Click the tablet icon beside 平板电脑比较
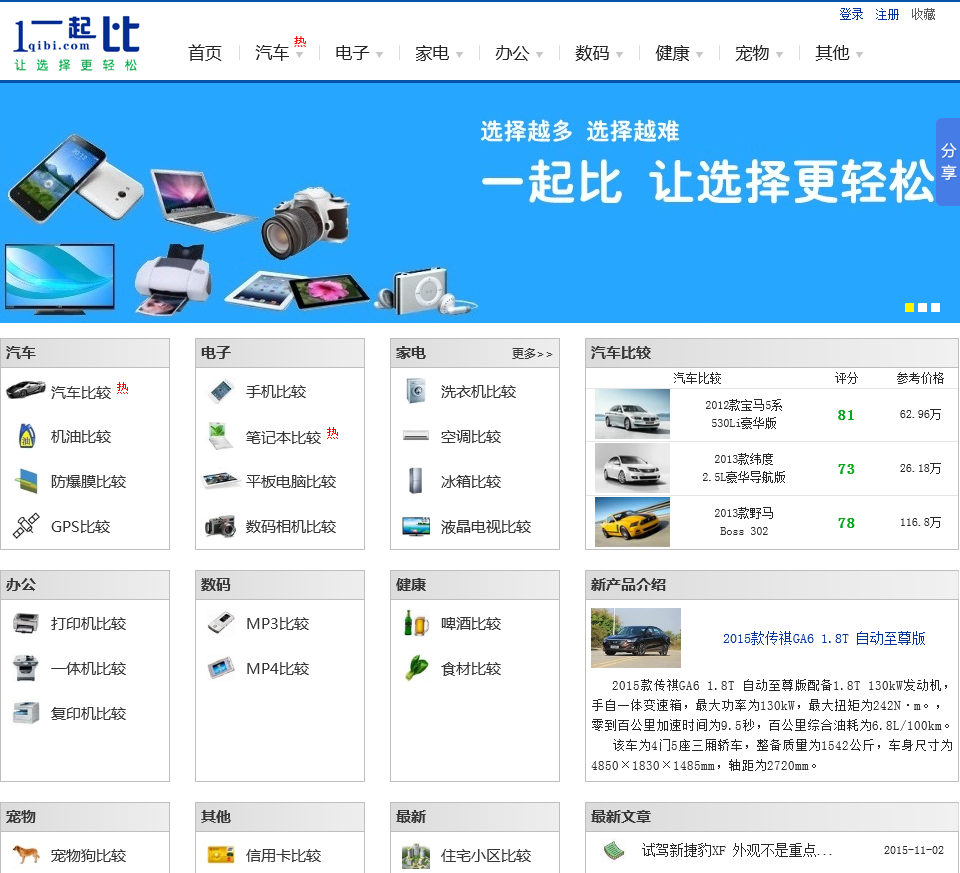This screenshot has height=873, width=960. (220, 481)
